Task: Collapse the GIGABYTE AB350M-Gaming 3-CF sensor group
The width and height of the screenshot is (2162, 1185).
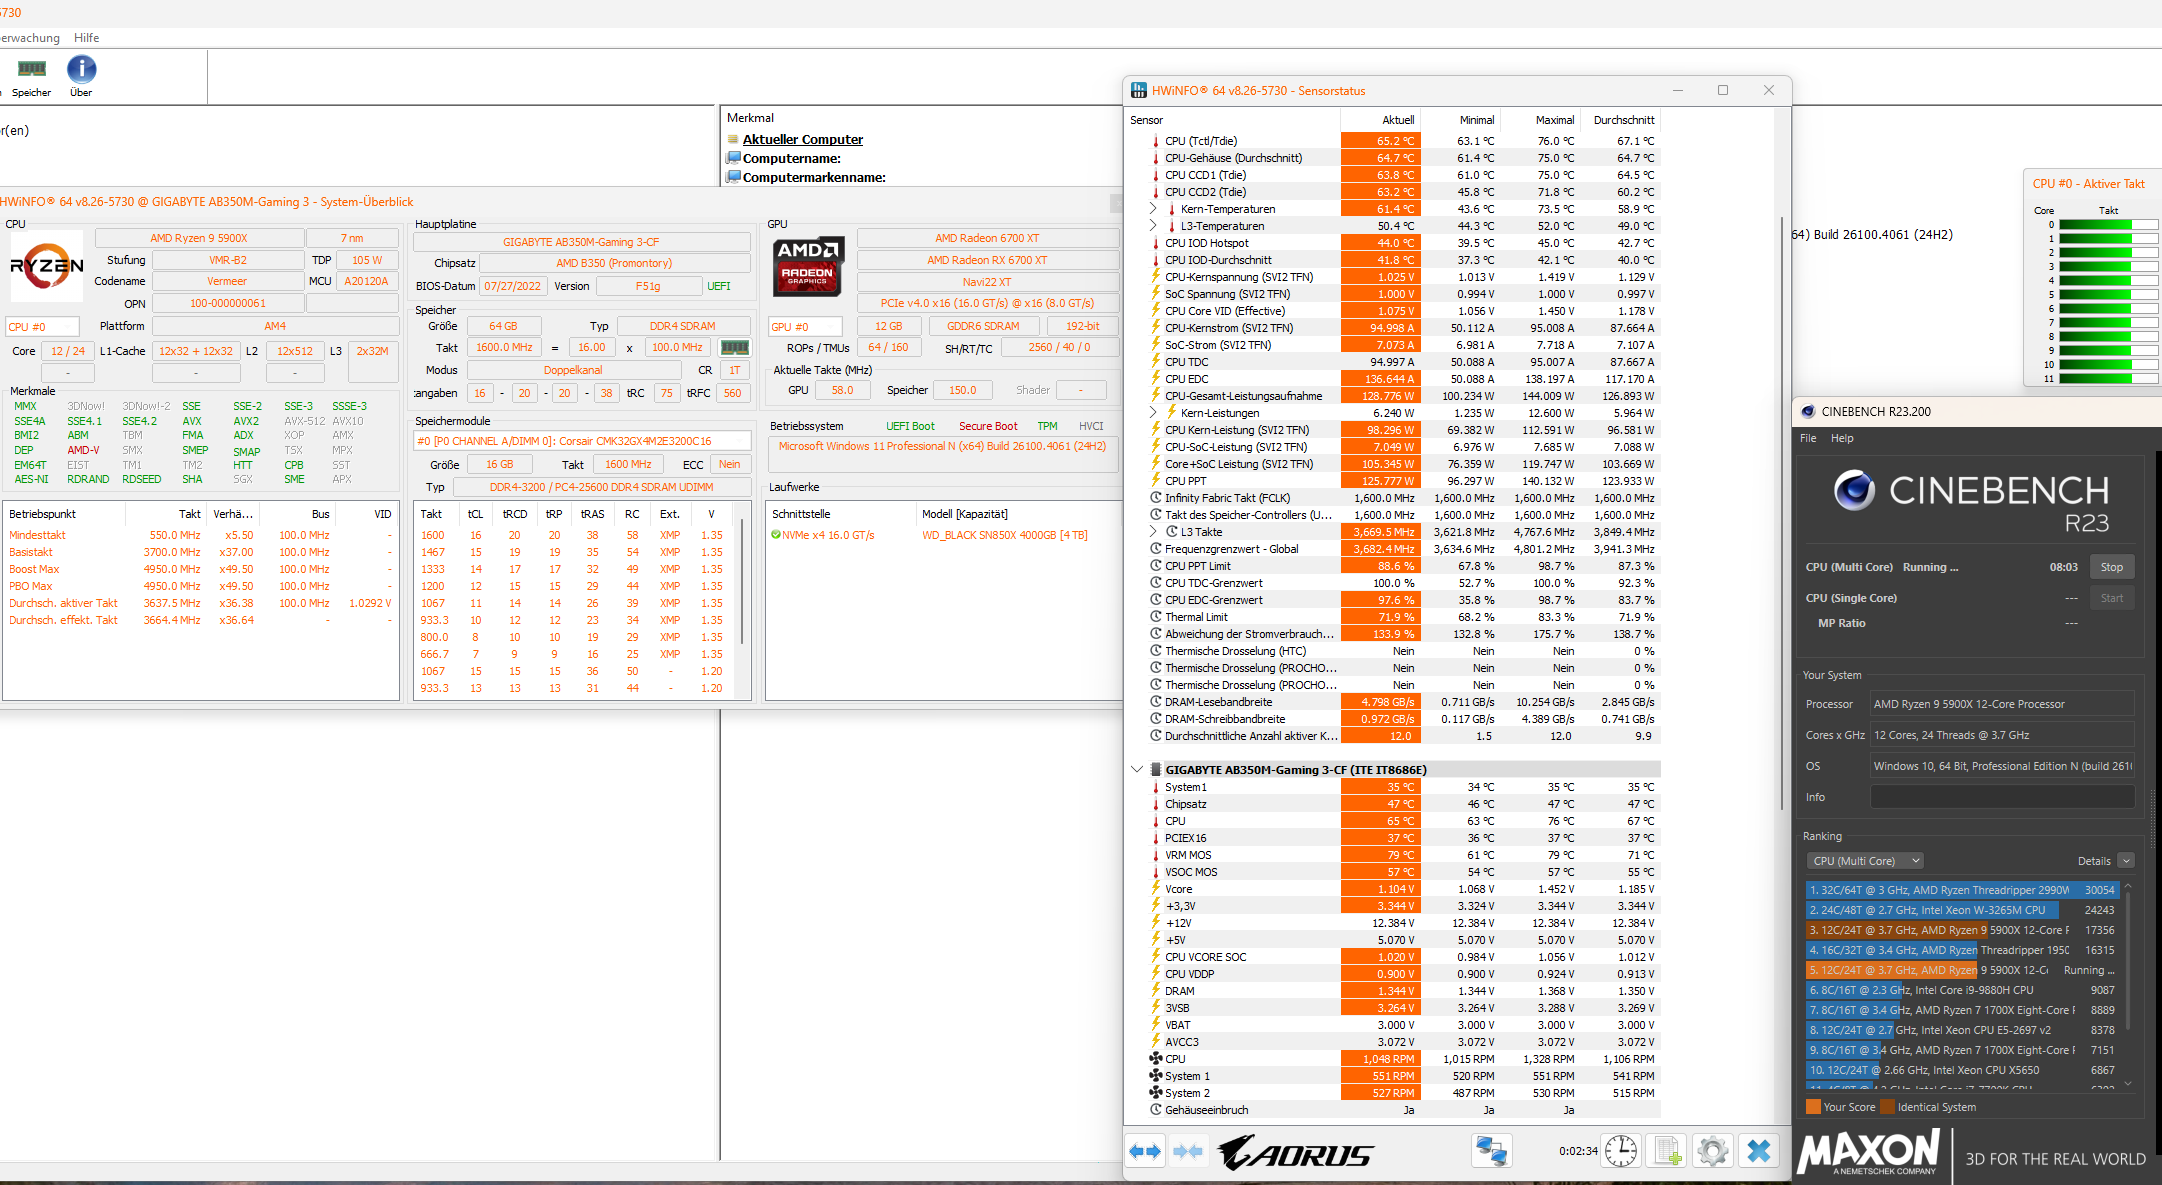Action: click(x=1137, y=770)
